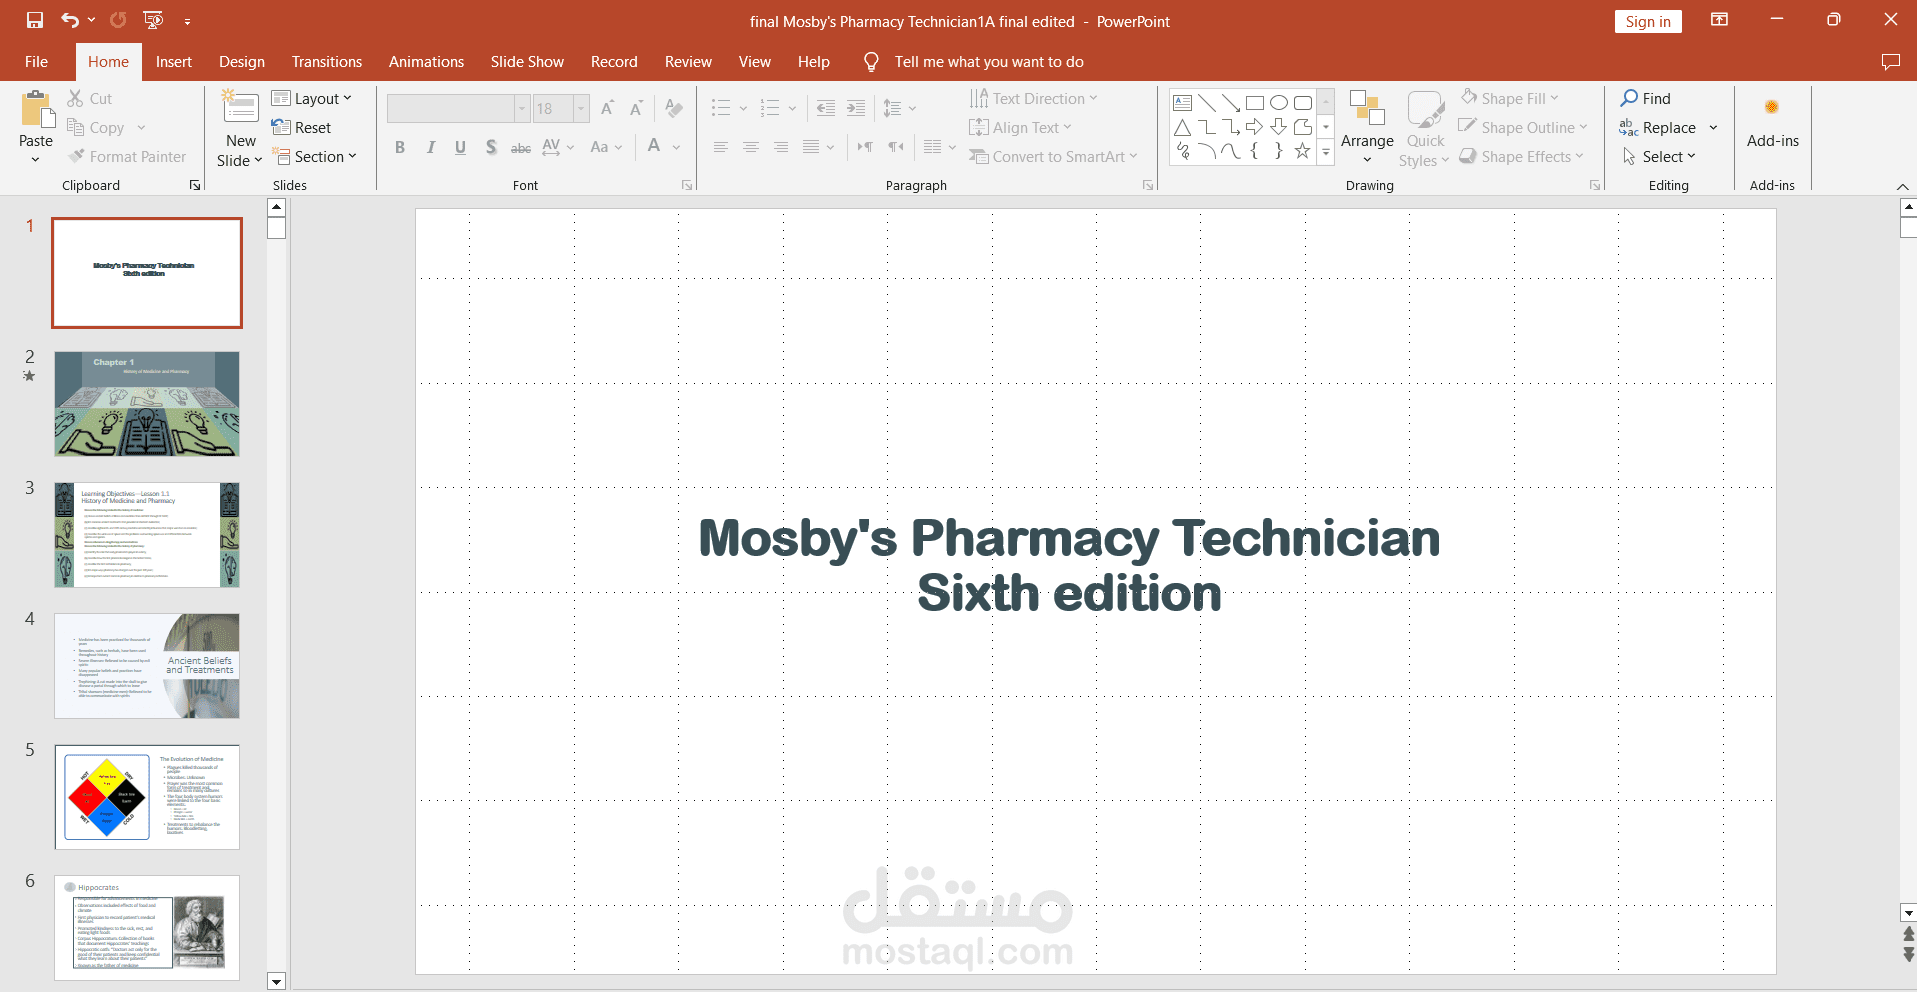Open the Transitions tab
The width and height of the screenshot is (1917, 992).
pos(327,62)
